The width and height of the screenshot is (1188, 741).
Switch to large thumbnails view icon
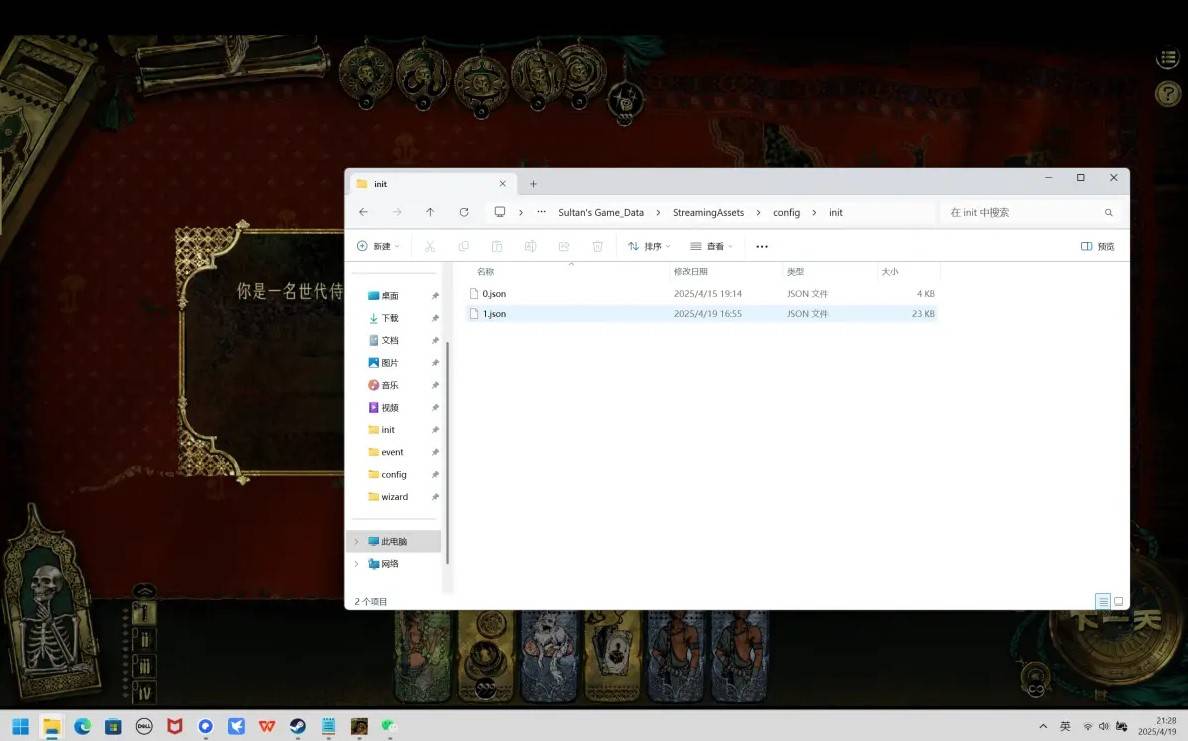(1119, 601)
